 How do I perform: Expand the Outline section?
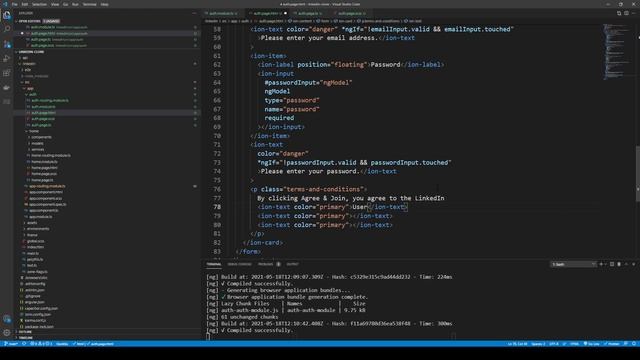(x=25, y=332)
